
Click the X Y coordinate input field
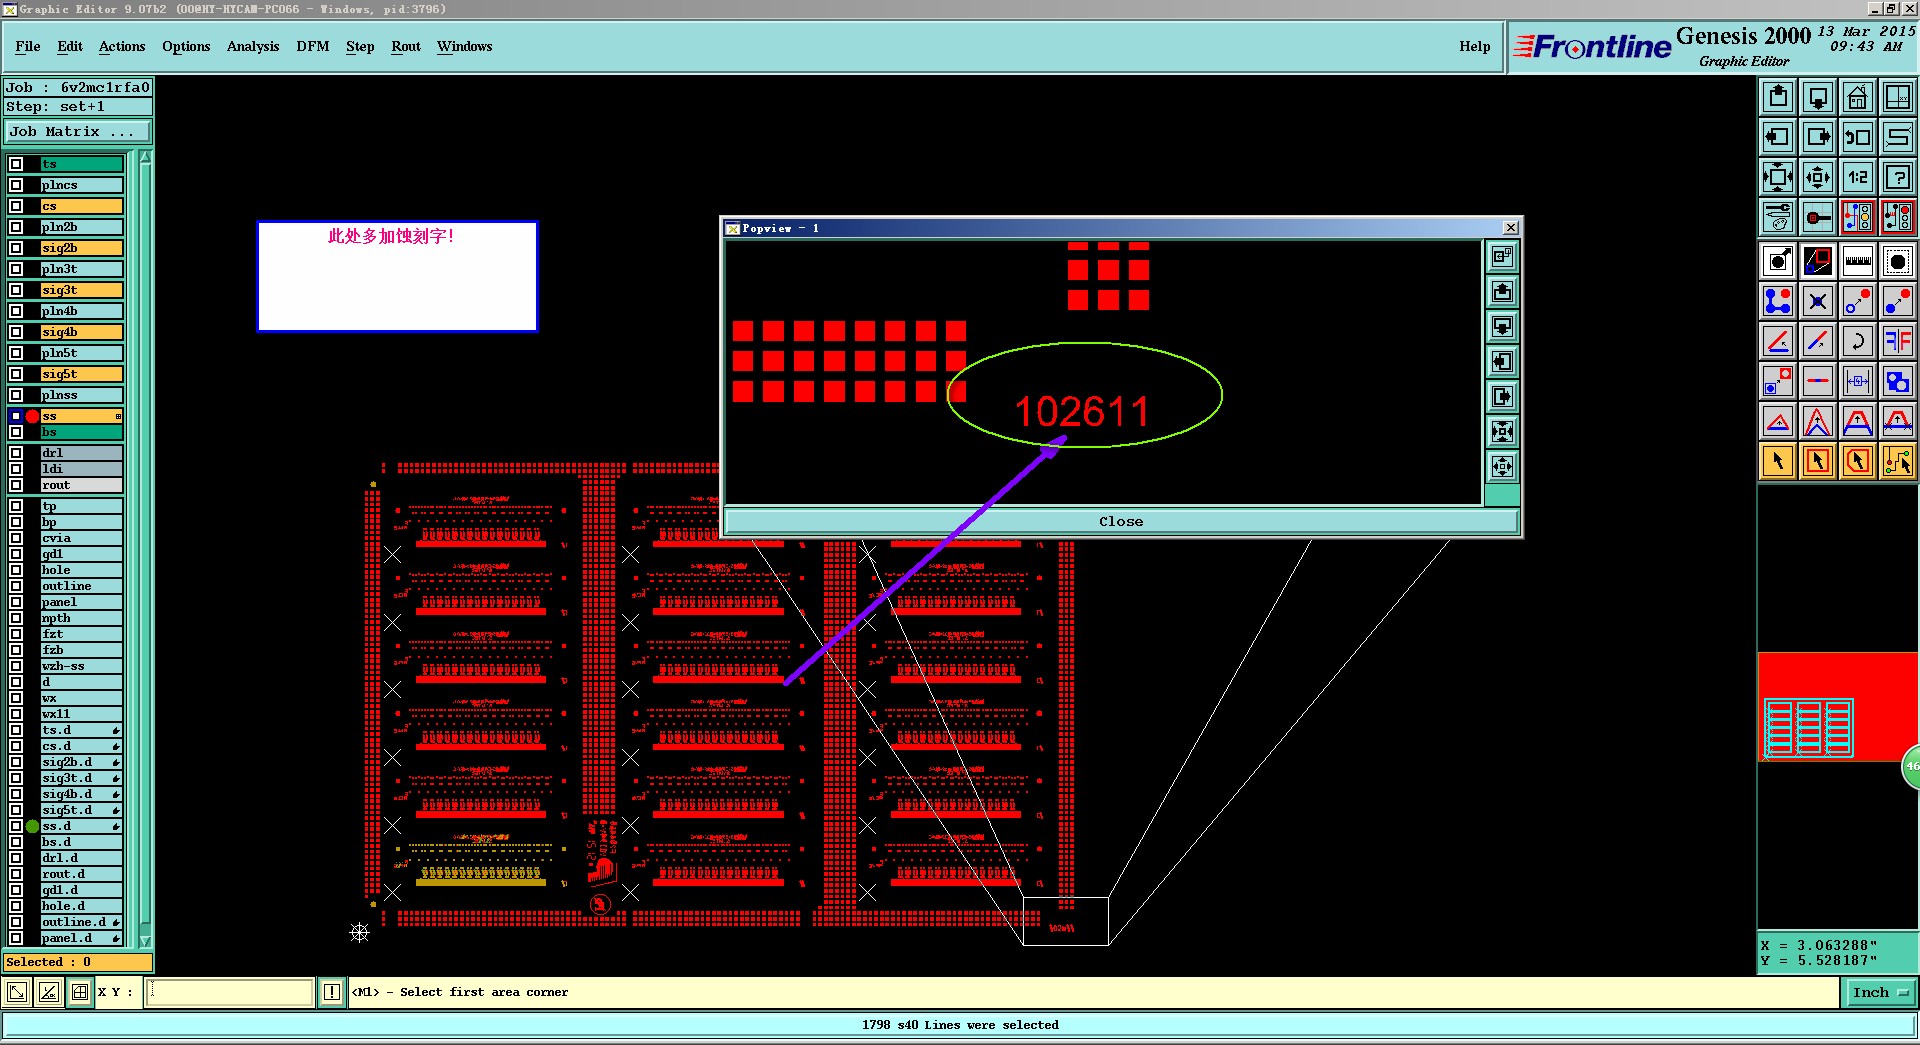[x=231, y=992]
